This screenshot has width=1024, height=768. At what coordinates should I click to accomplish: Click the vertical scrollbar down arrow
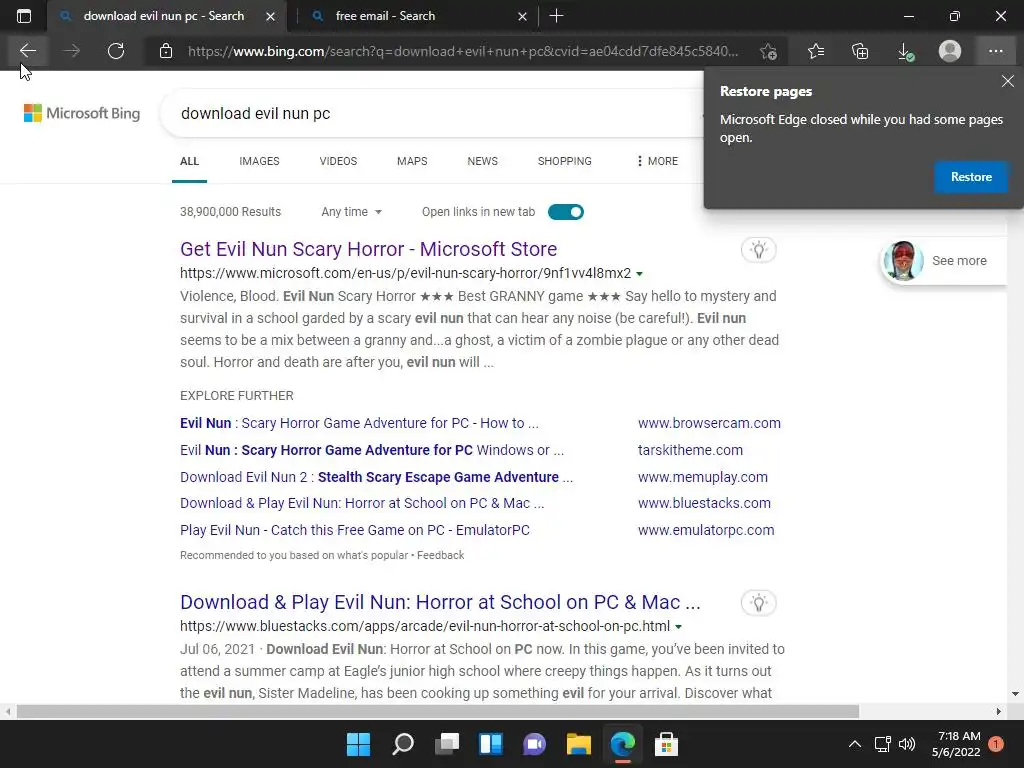[x=1014, y=694]
